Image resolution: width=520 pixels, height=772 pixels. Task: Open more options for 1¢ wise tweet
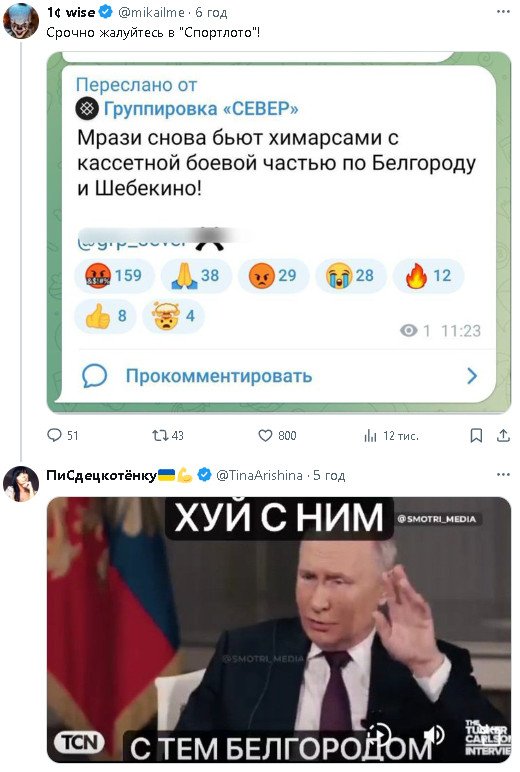click(503, 11)
